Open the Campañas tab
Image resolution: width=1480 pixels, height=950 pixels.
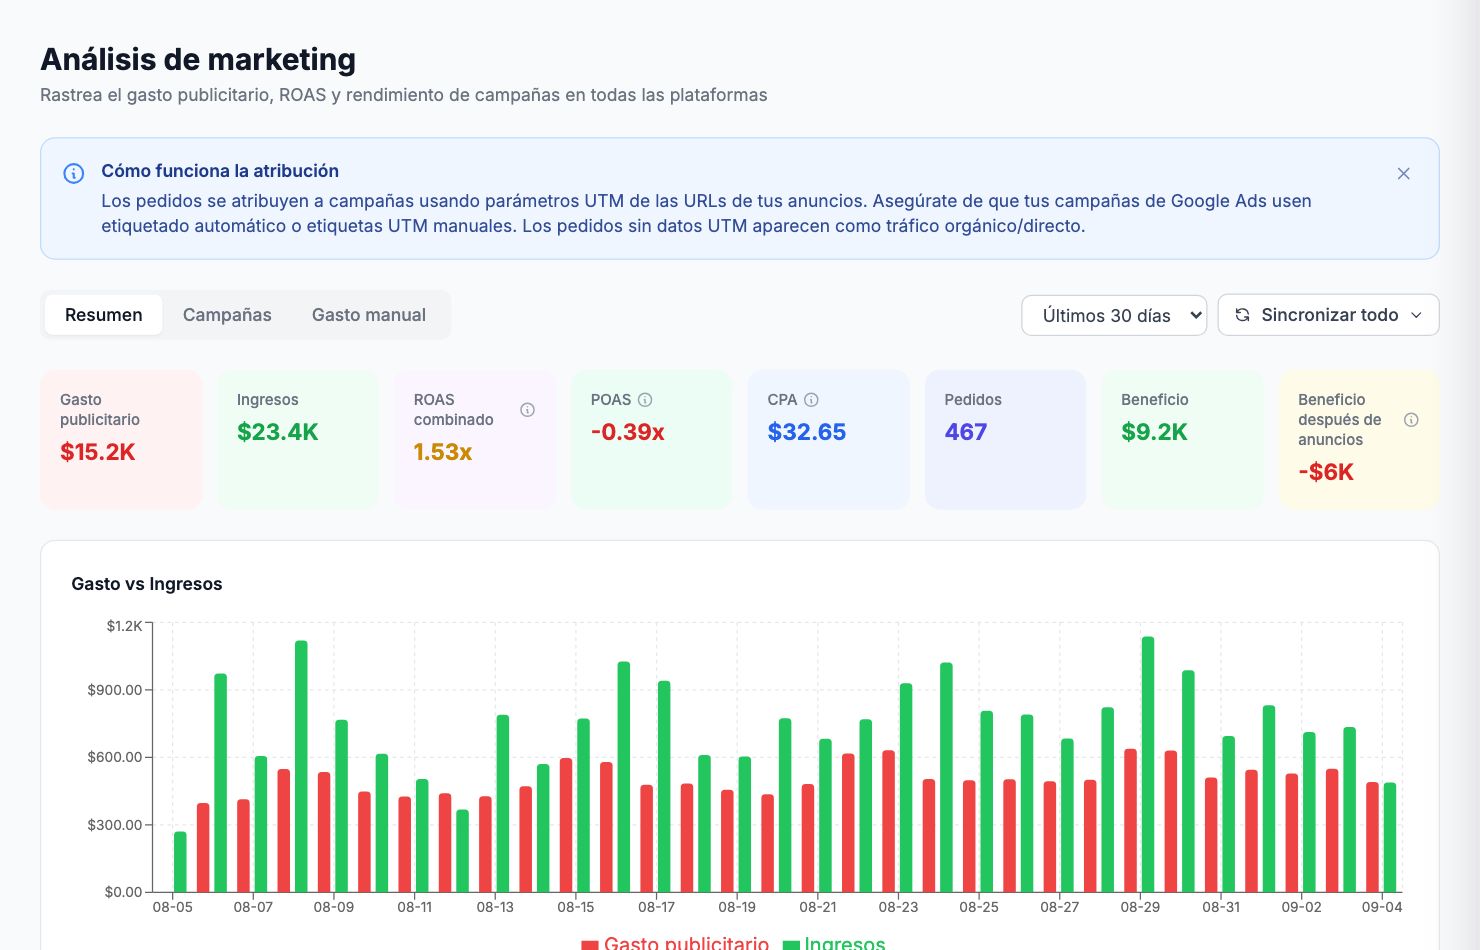coord(227,315)
